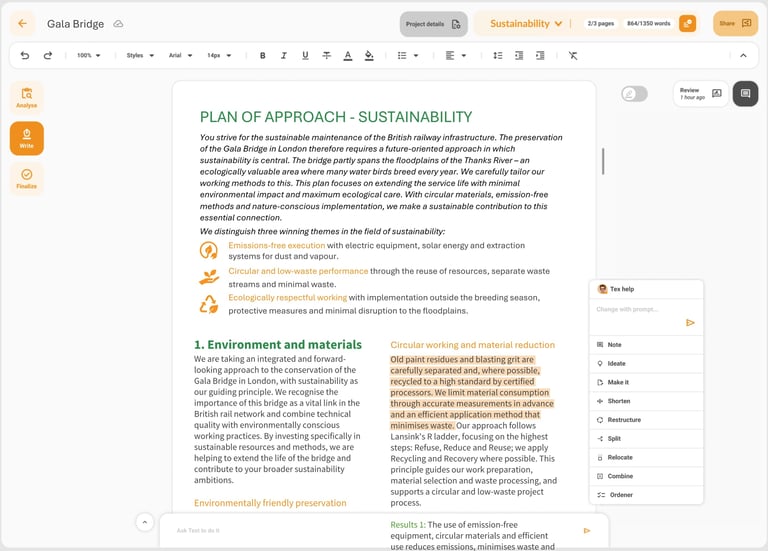Click the undo icon
The height and width of the screenshot is (551, 768).
pyautogui.click(x=25, y=56)
